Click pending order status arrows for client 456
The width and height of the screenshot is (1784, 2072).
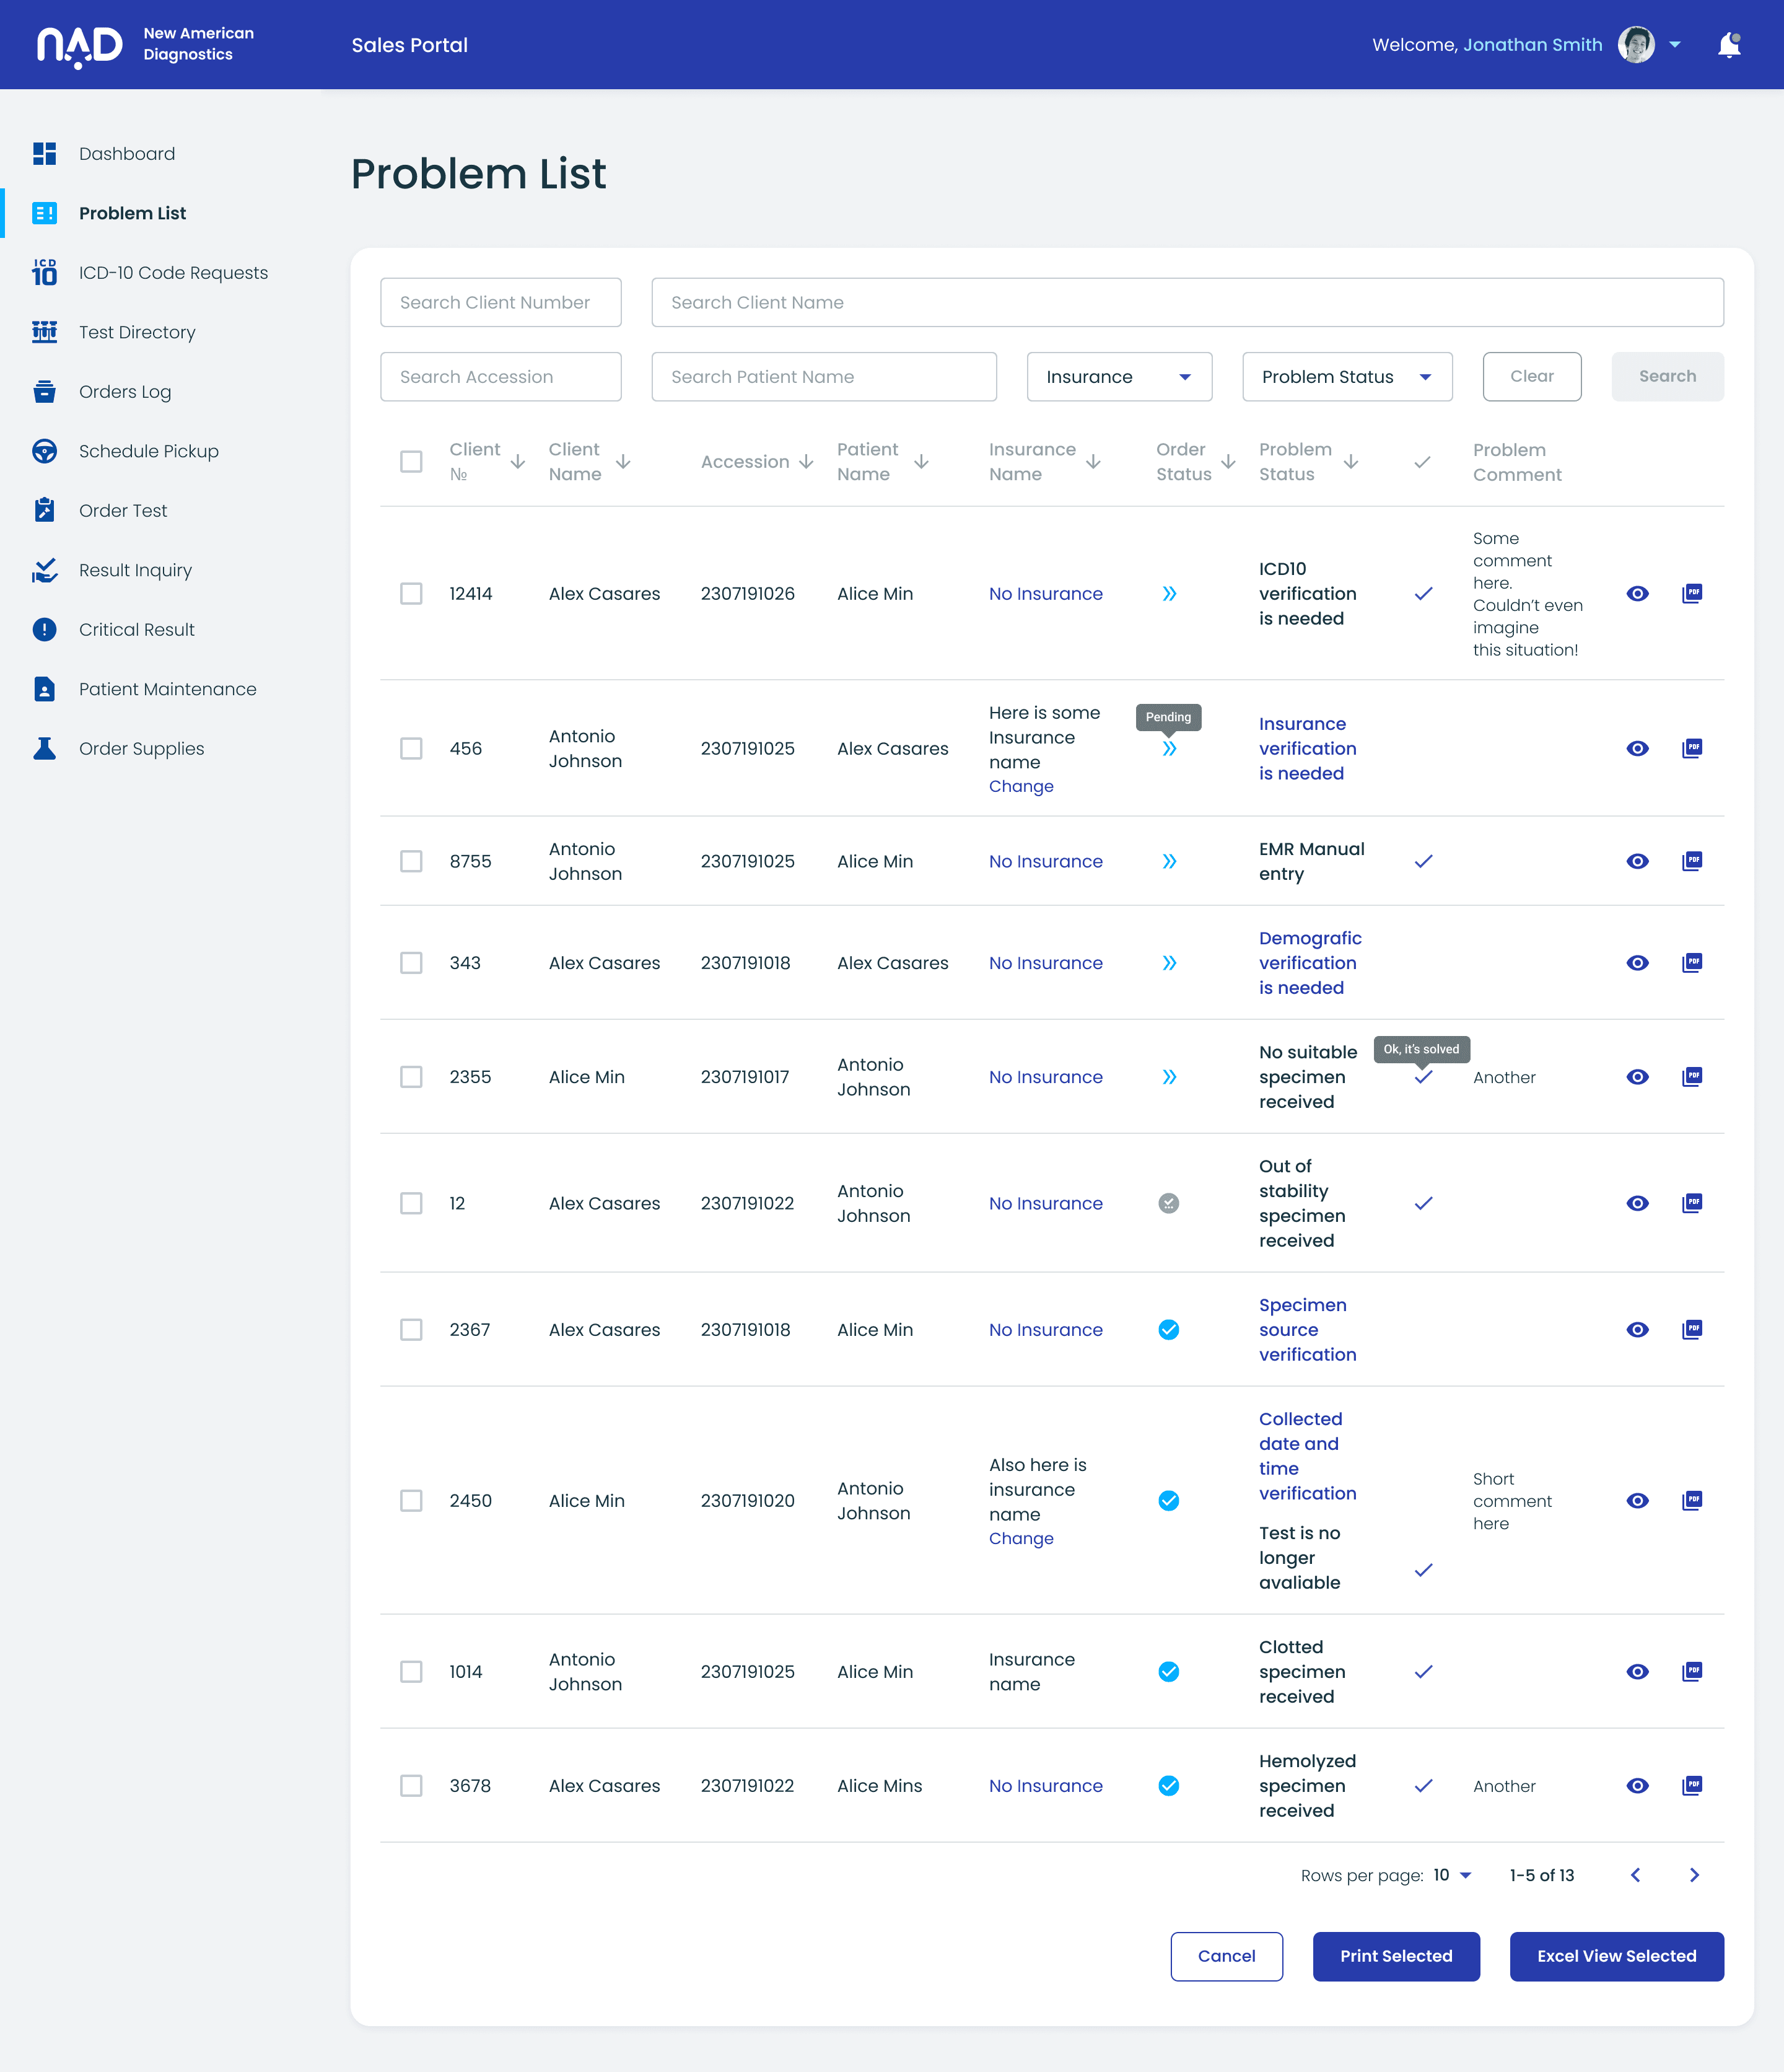pyautogui.click(x=1169, y=748)
